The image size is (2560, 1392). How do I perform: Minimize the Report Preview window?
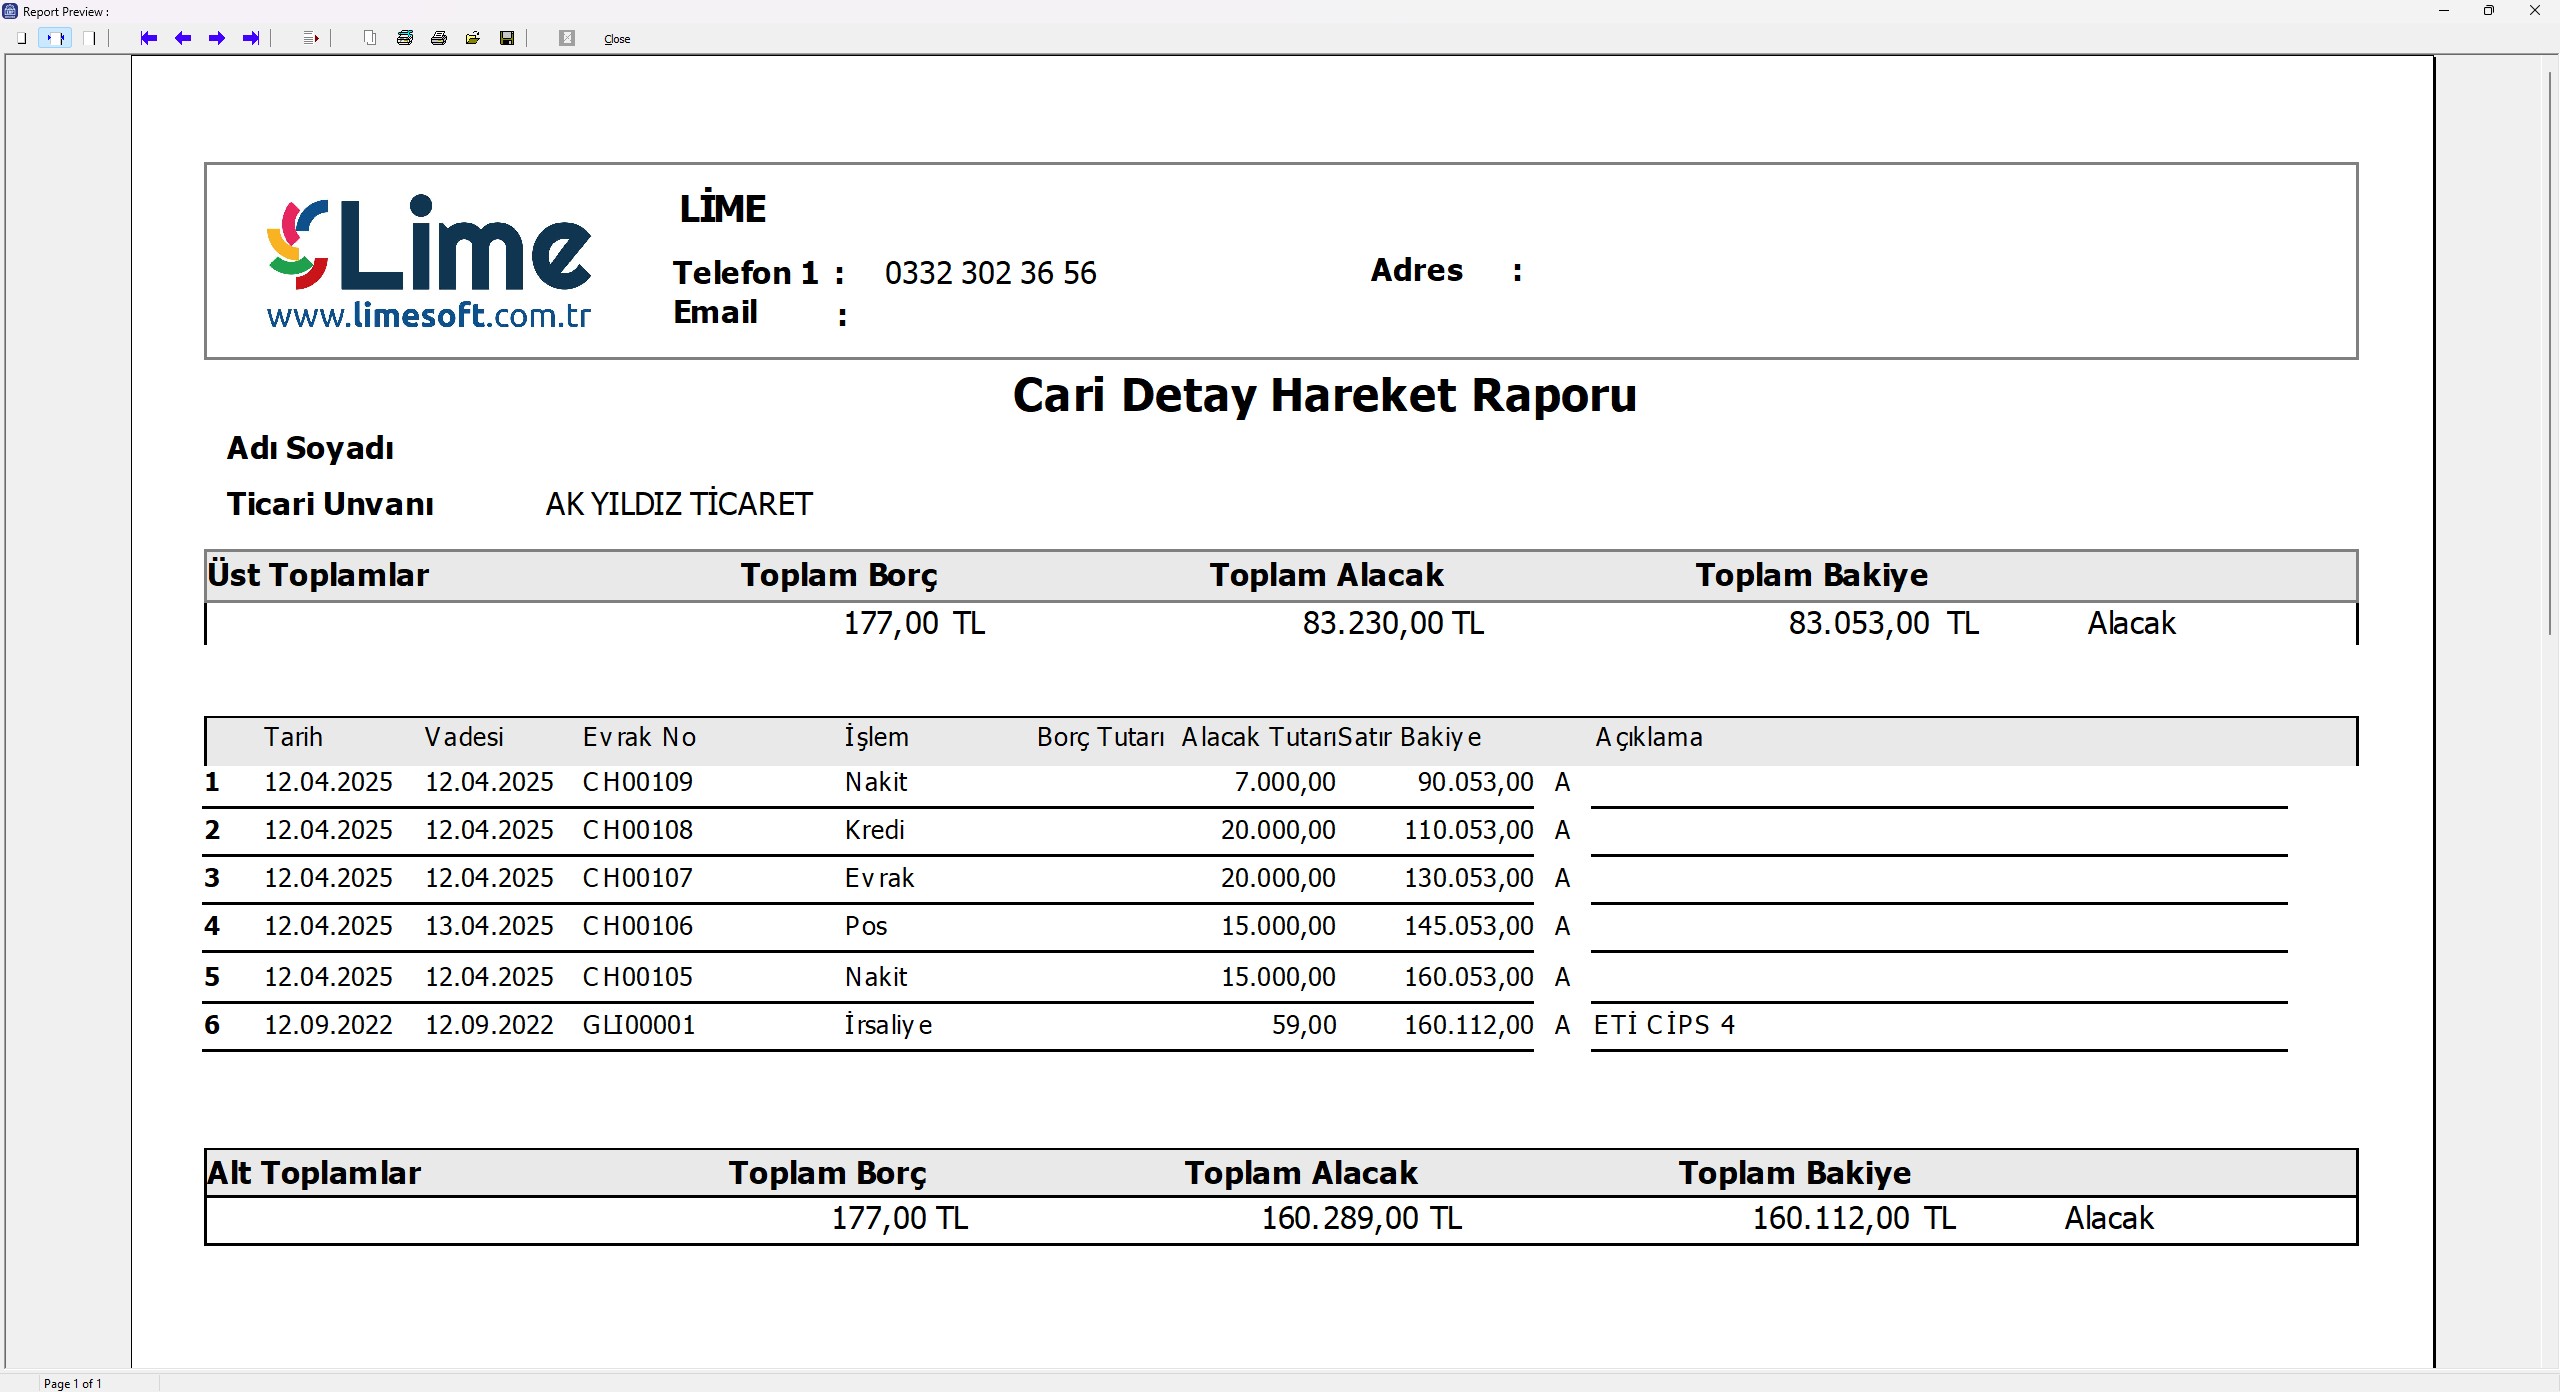pyautogui.click(x=2444, y=11)
